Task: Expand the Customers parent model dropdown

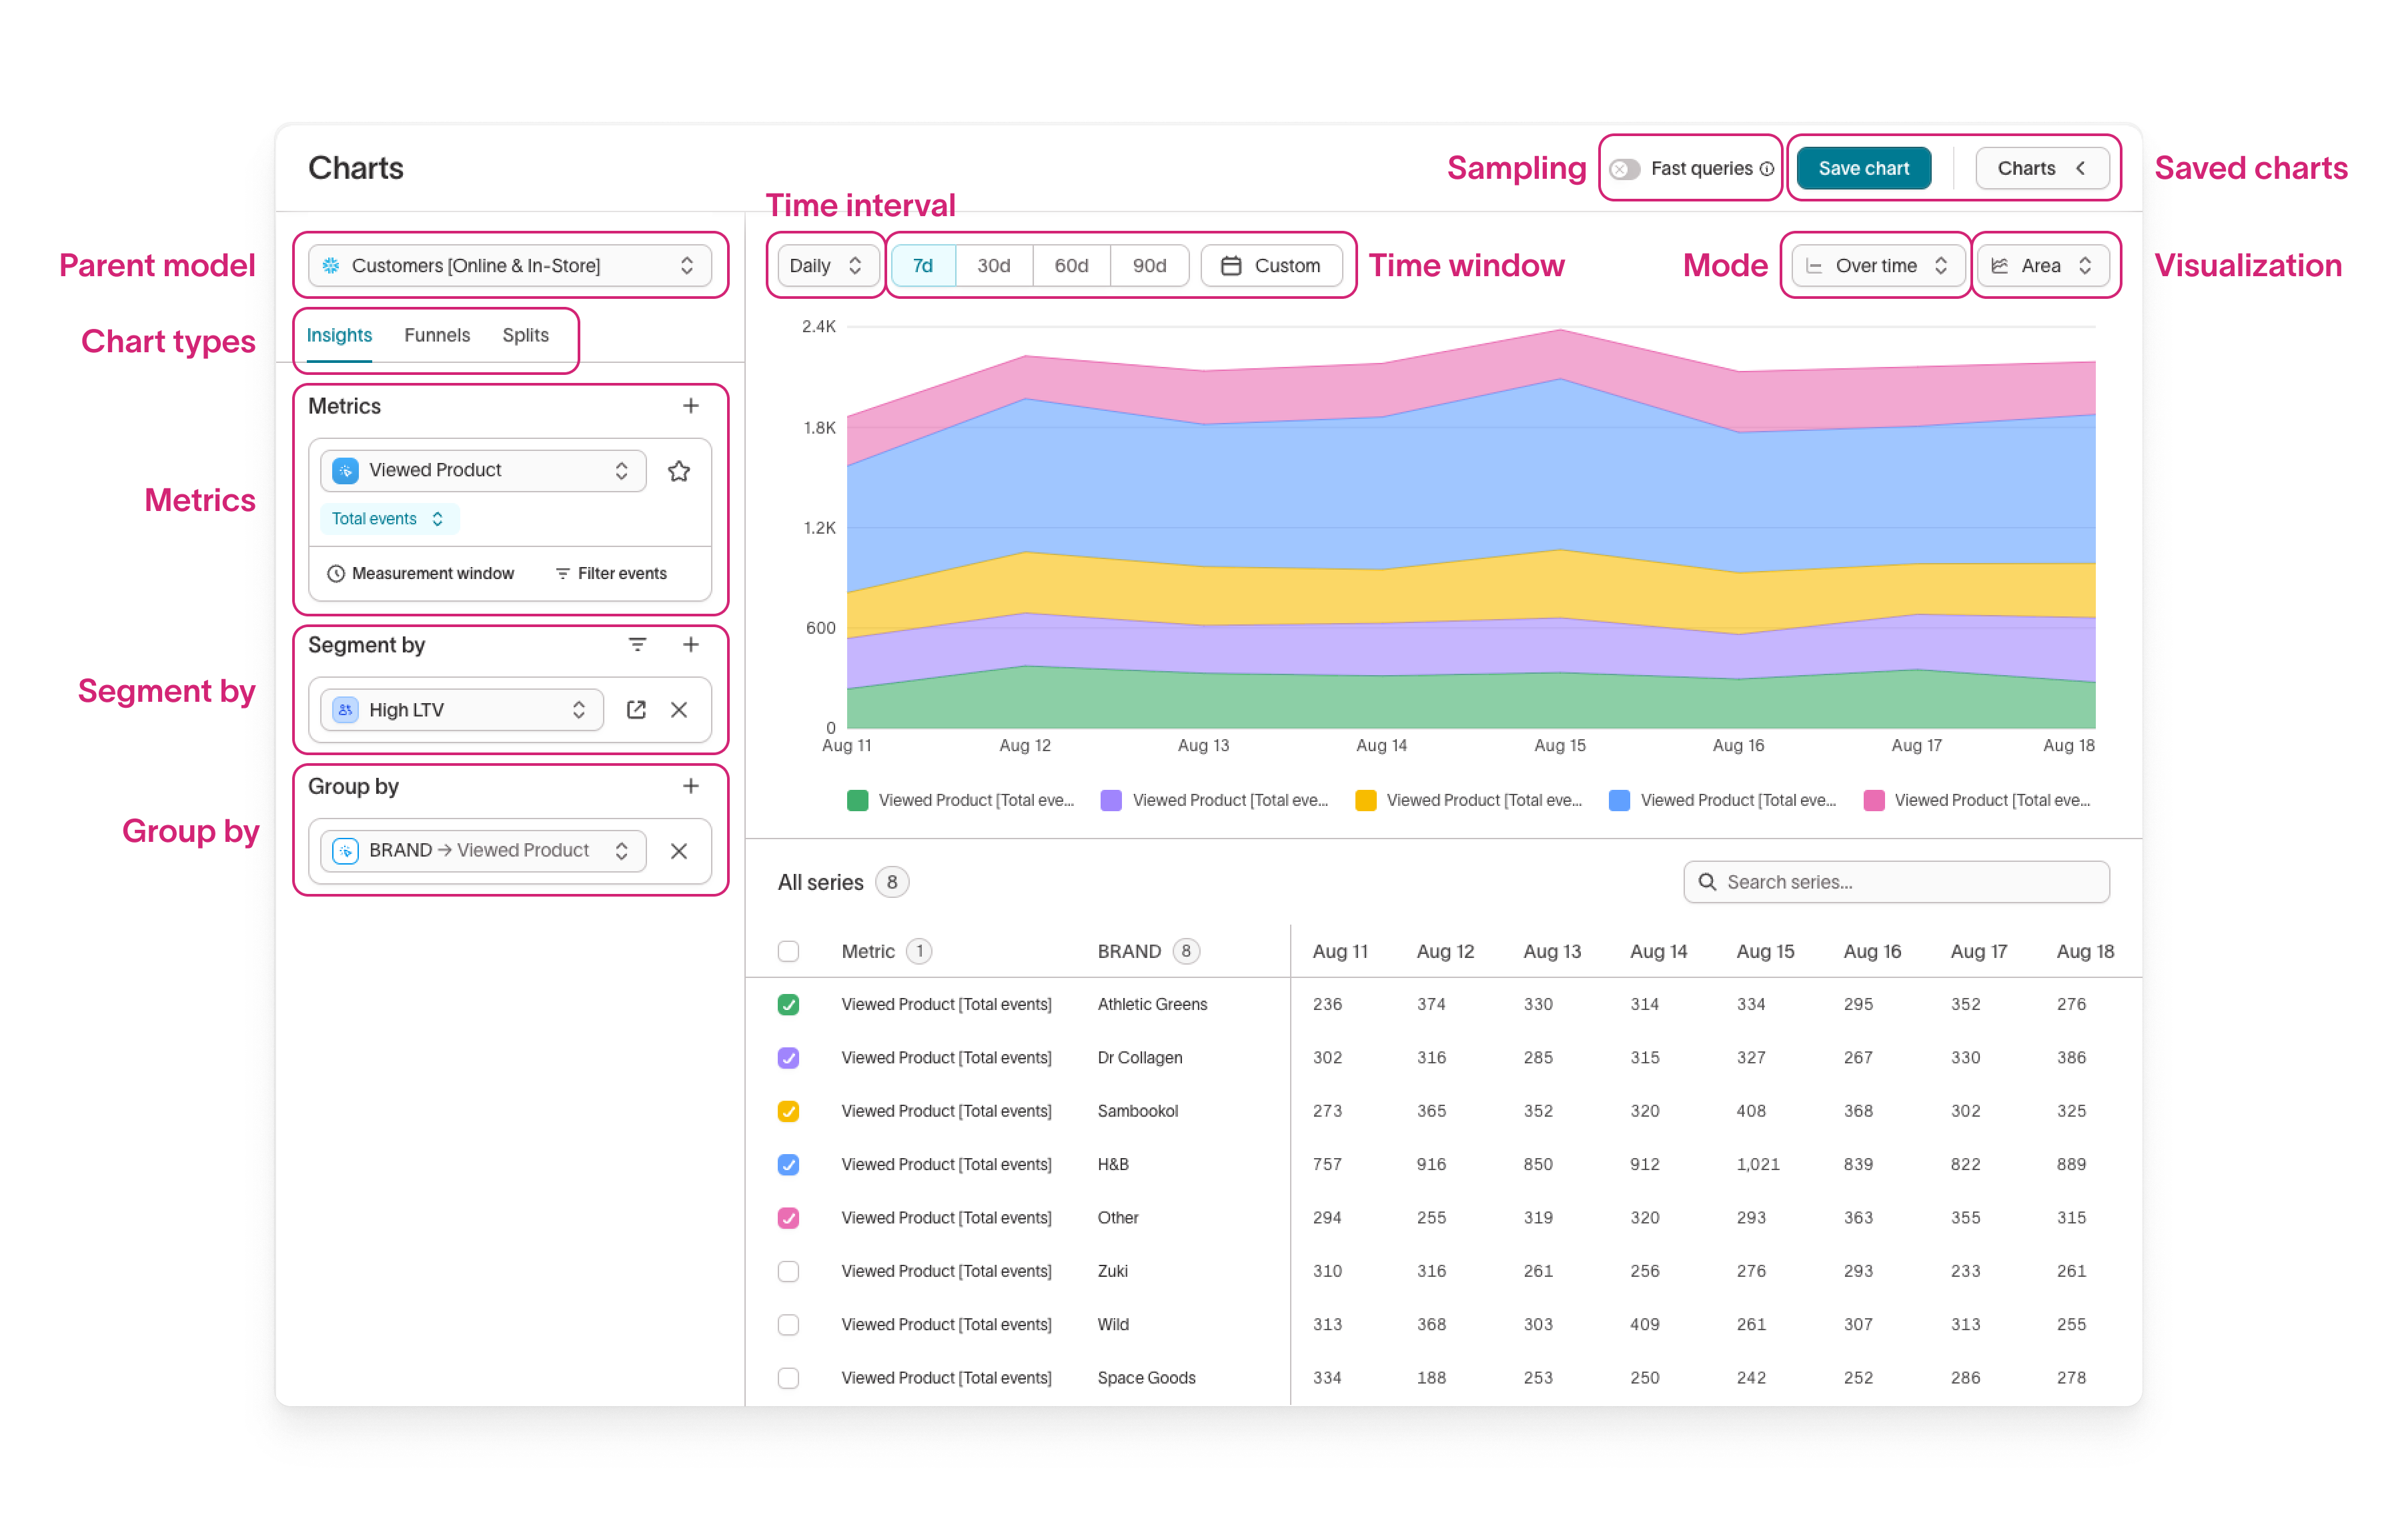Action: tap(510, 266)
